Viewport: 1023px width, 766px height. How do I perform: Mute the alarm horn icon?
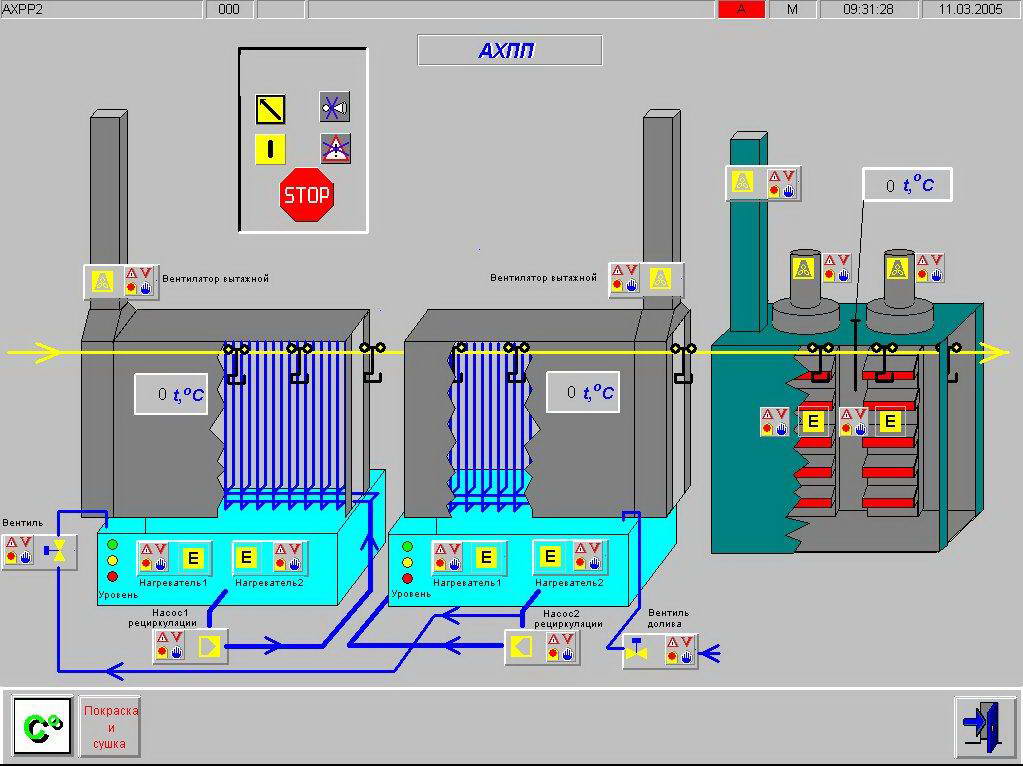tap(335, 106)
